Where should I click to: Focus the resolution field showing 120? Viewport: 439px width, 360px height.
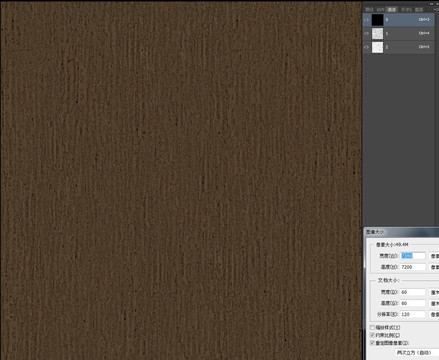pos(413,314)
